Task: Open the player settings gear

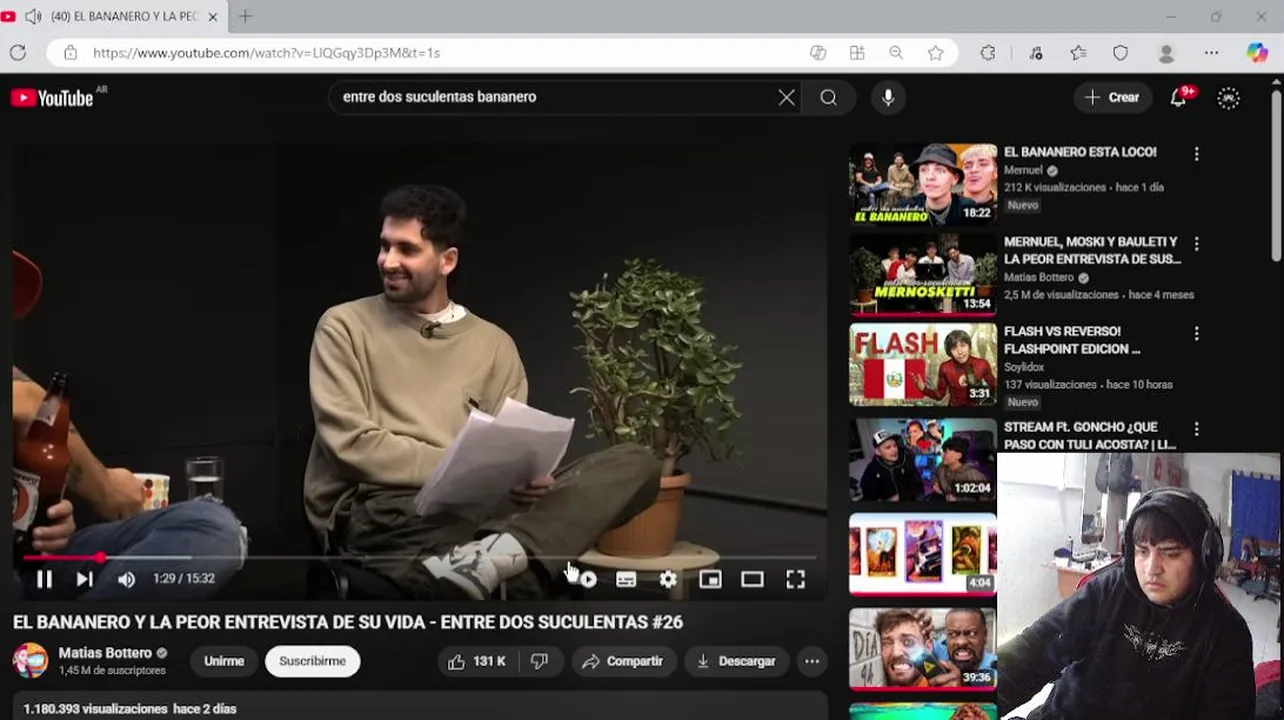Action: click(668, 579)
